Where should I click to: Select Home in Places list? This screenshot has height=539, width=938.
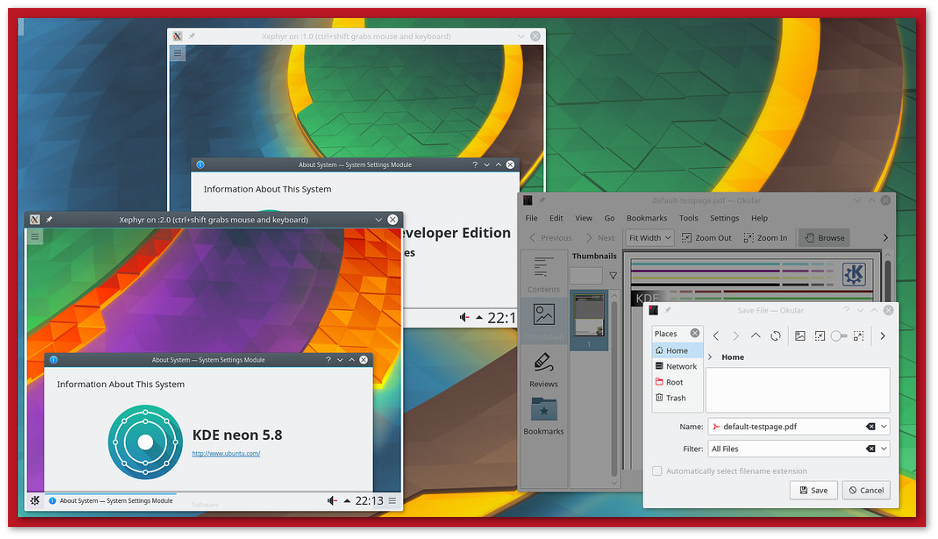pos(677,351)
